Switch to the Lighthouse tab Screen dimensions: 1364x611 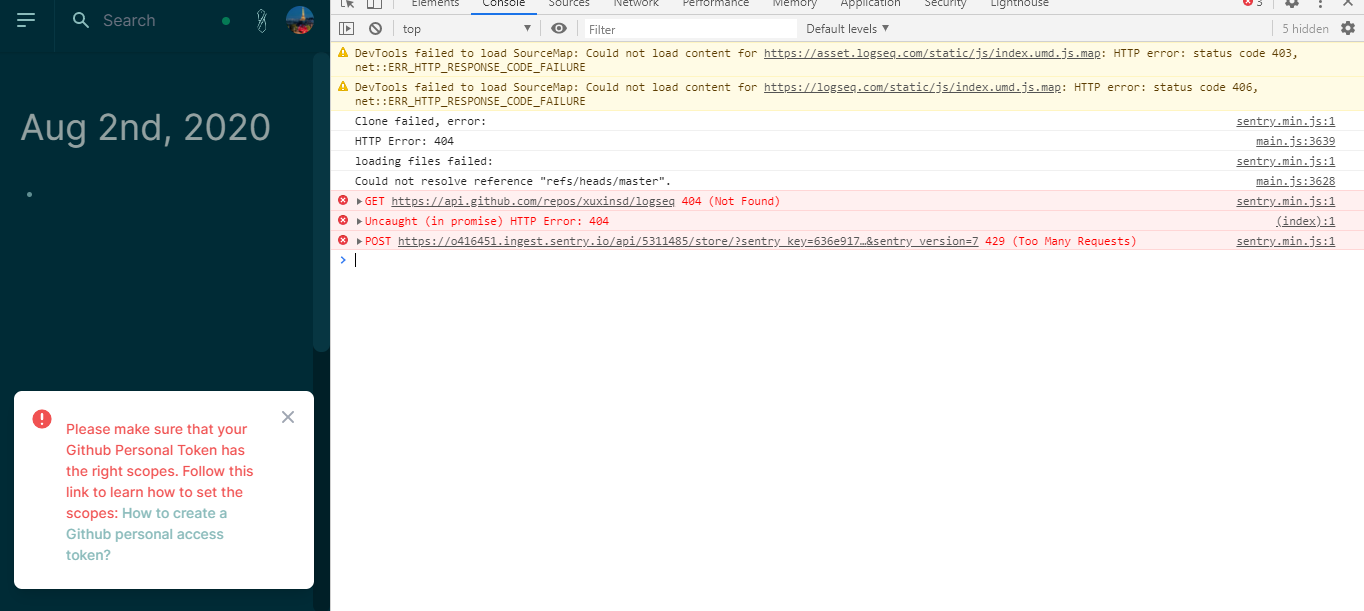1019,4
